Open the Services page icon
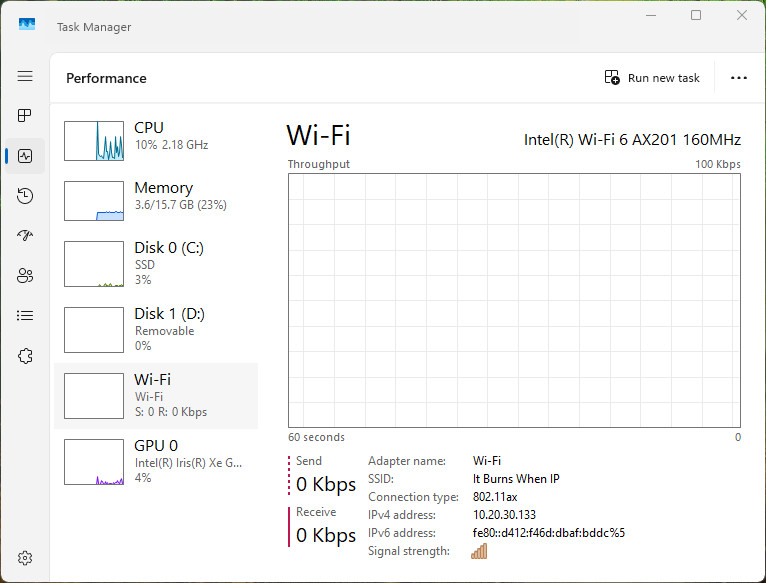Viewport: 766px width, 583px height. coord(25,356)
